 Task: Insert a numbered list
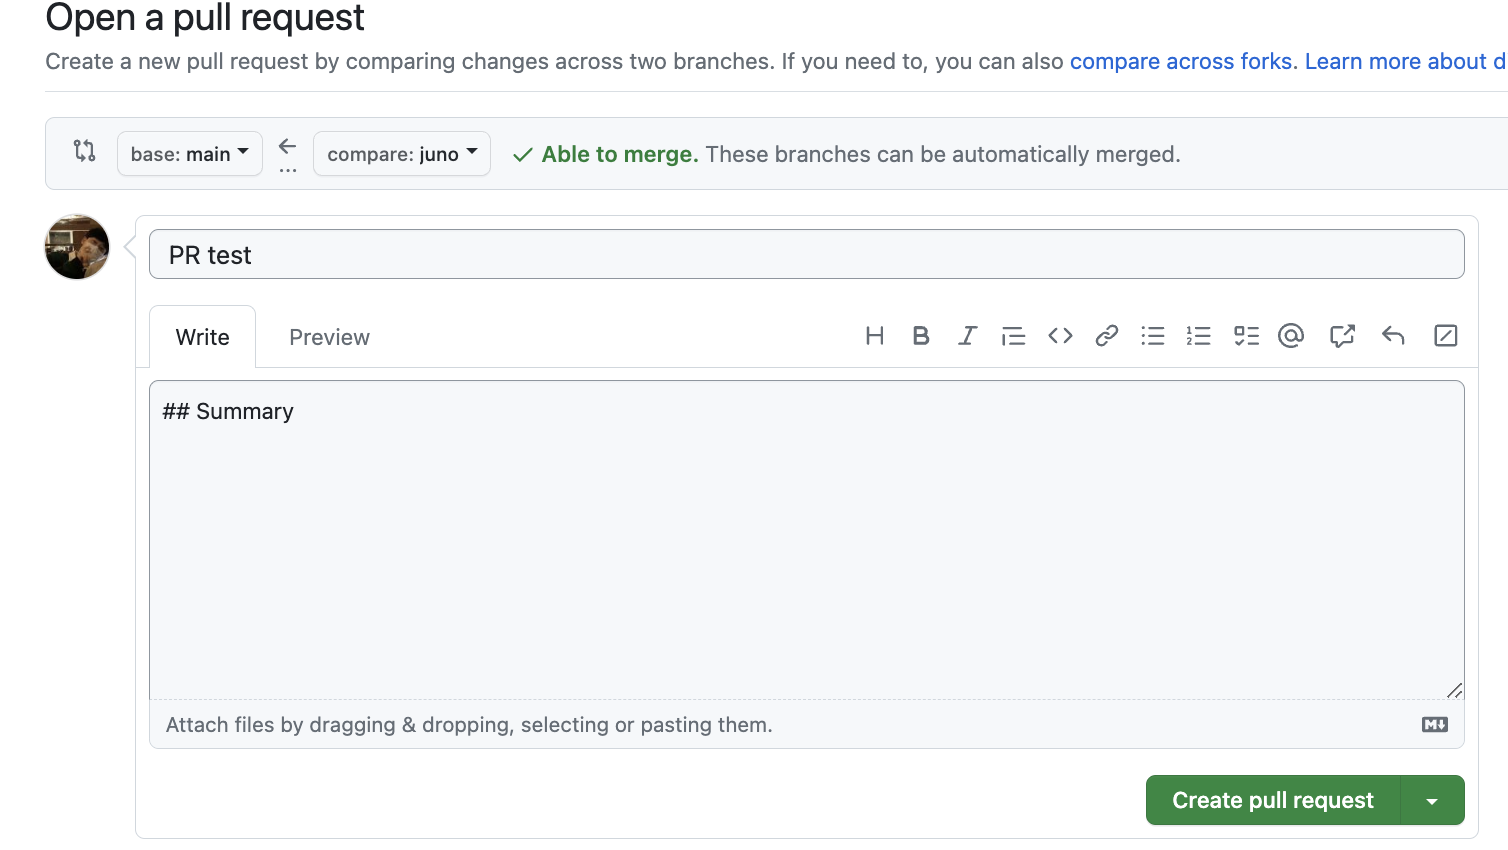1198,336
